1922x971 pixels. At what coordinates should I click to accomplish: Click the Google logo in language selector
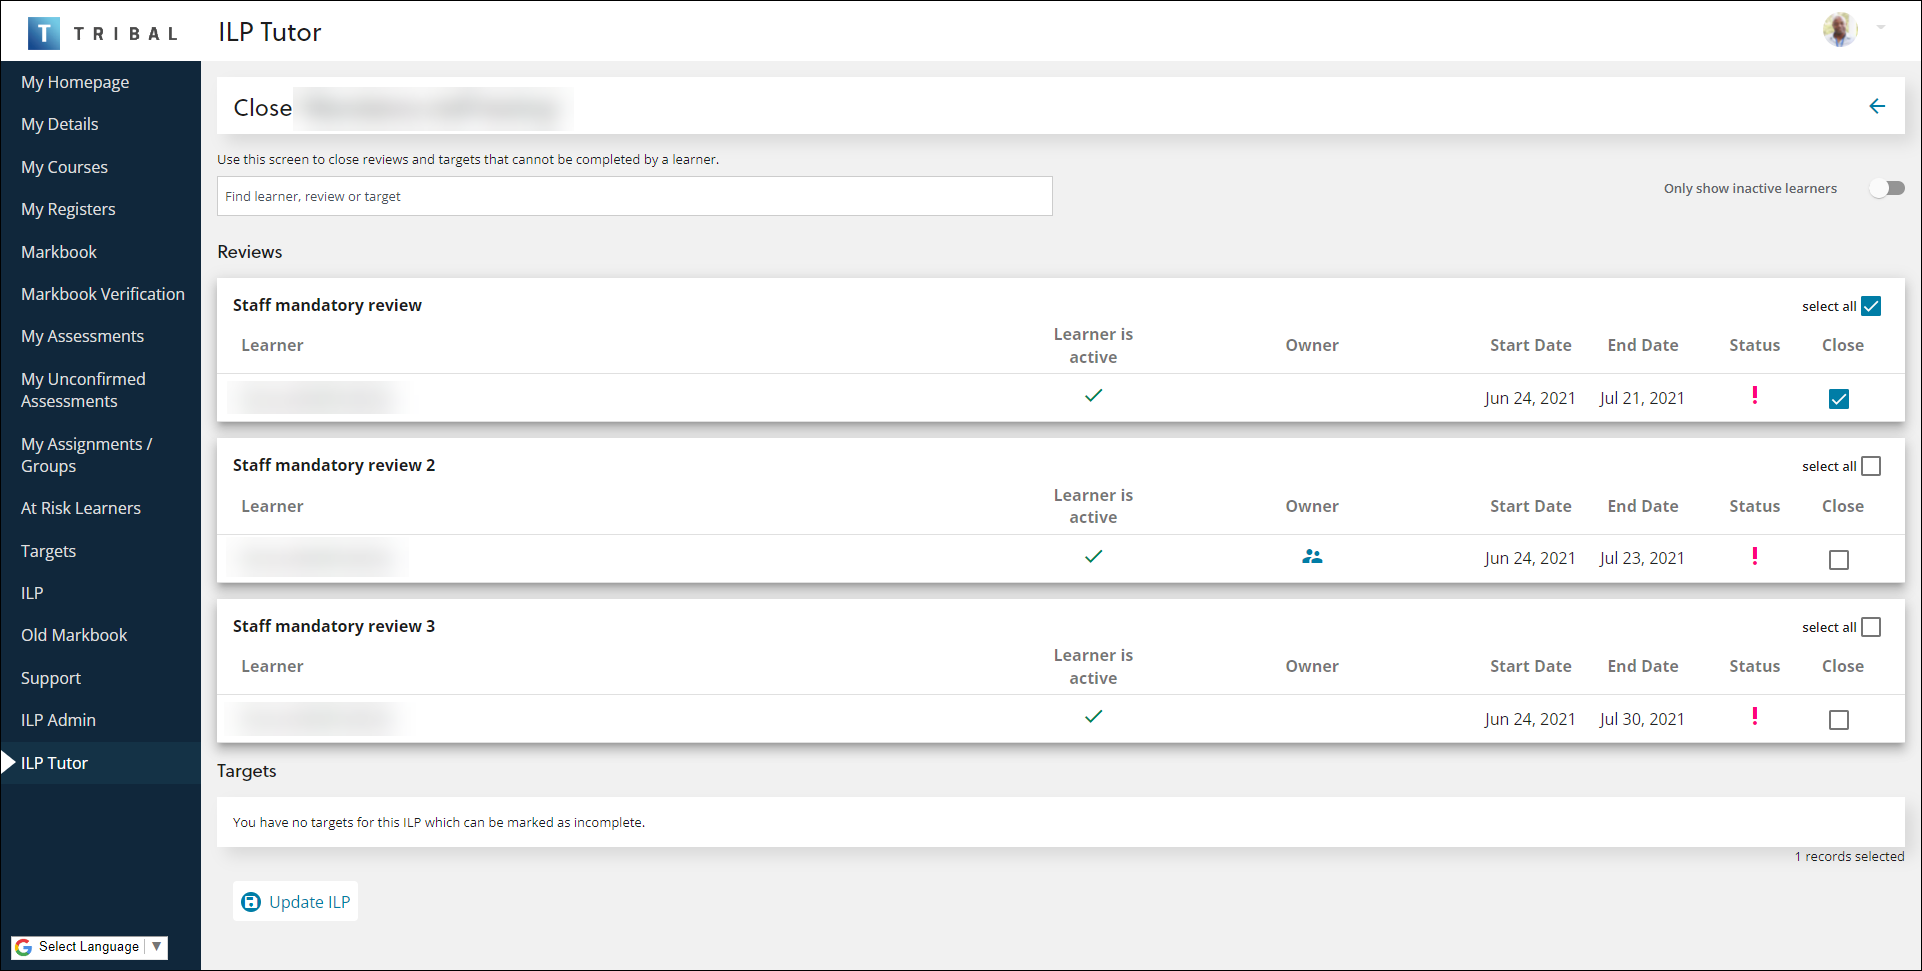[24, 947]
